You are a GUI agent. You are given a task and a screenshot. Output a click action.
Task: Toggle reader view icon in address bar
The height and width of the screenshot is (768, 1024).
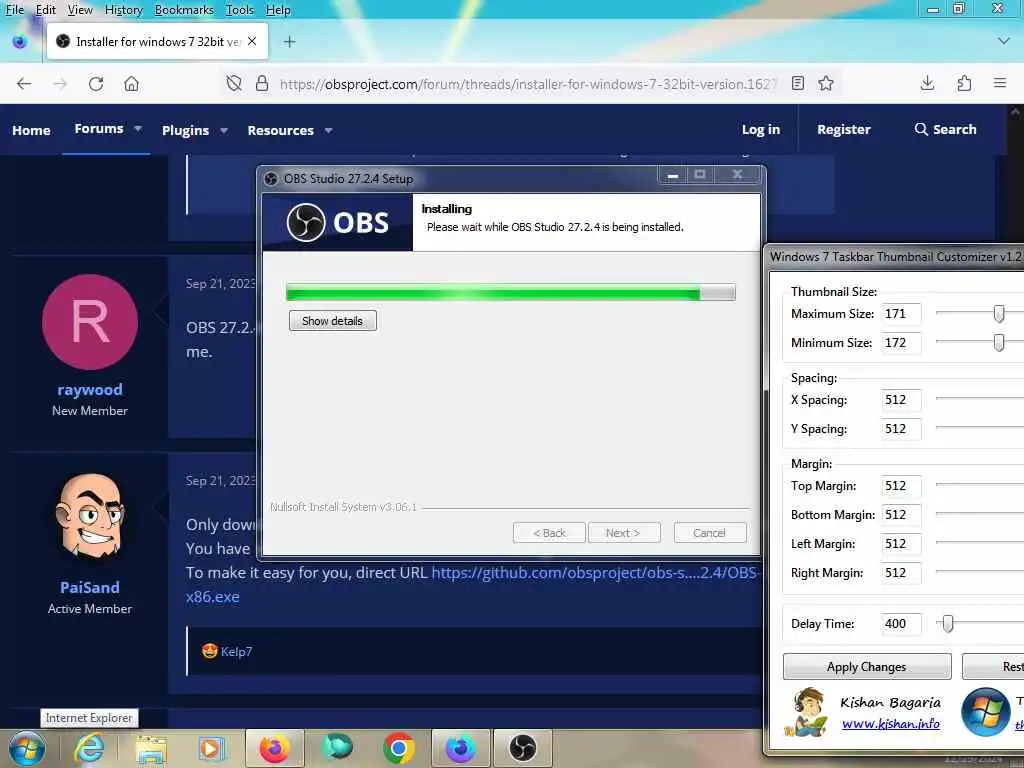click(x=797, y=84)
